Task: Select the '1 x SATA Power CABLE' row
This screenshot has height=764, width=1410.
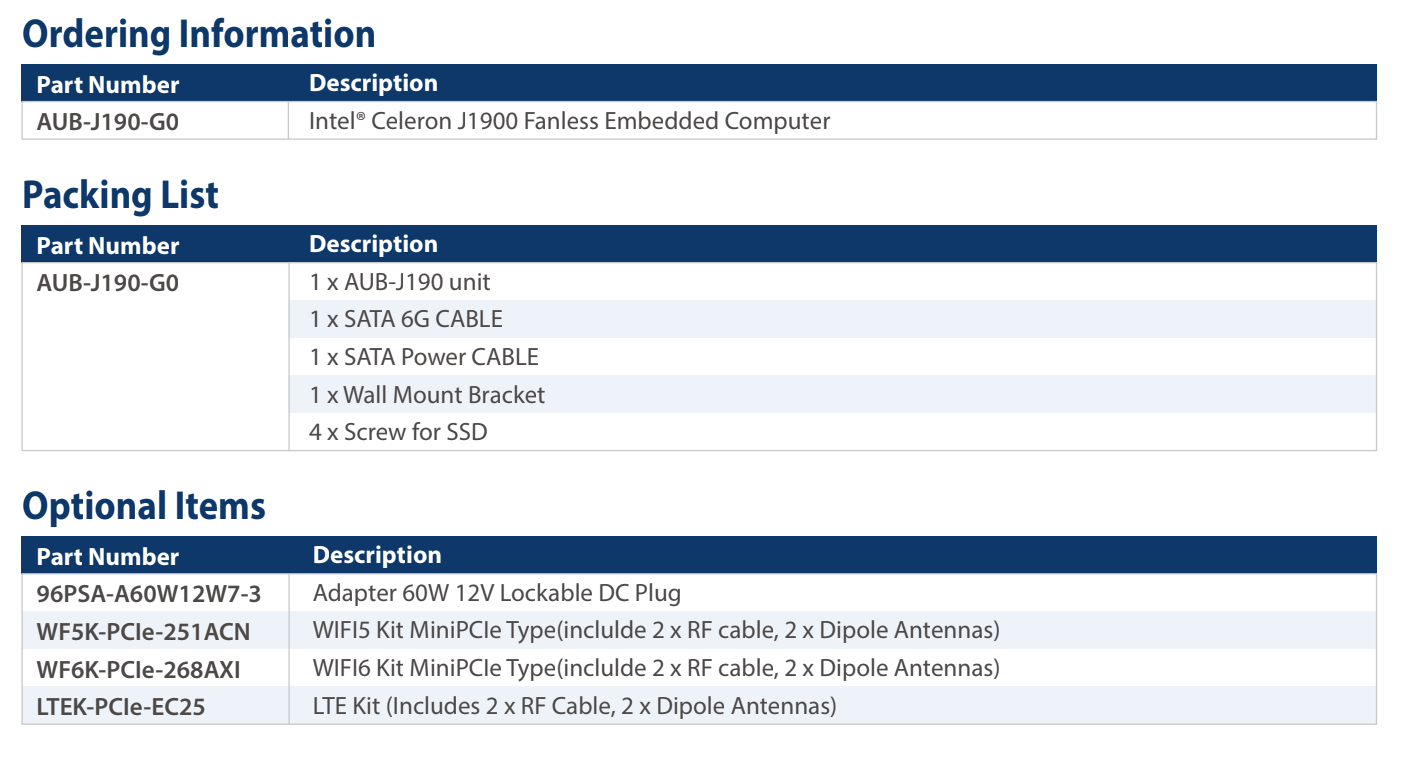Action: [x=424, y=357]
